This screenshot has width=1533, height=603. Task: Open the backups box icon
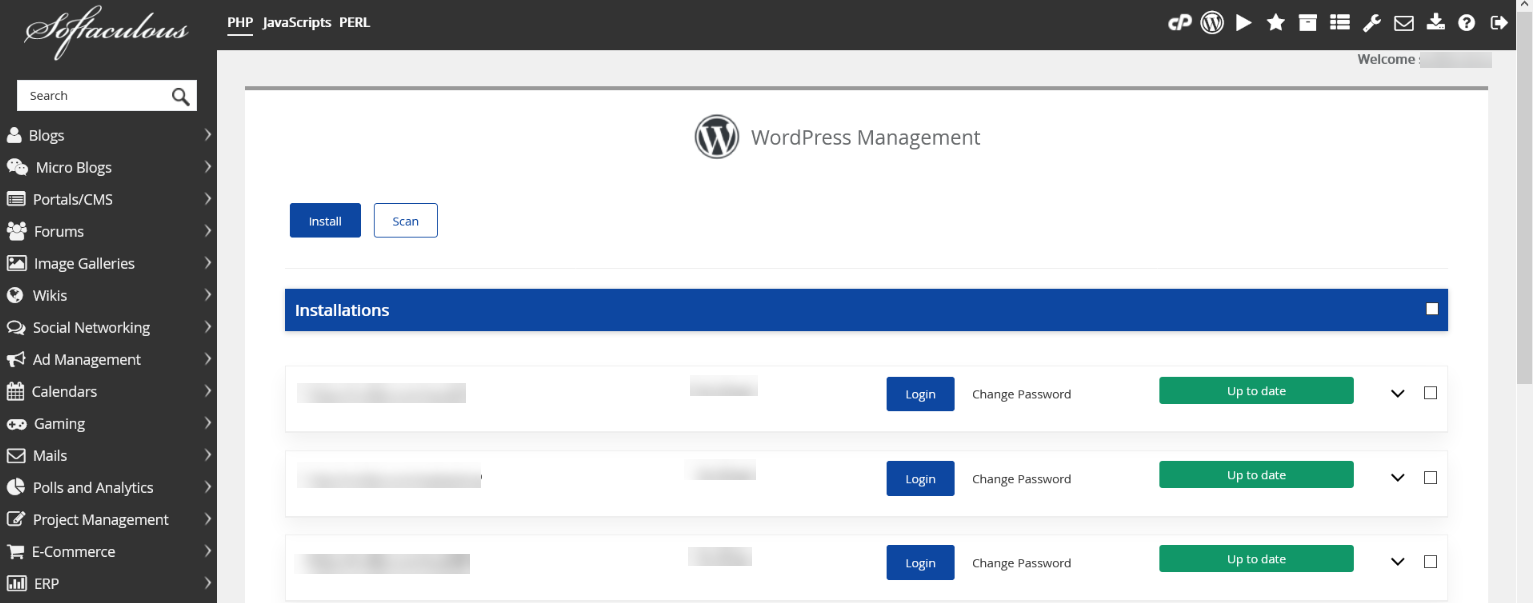1307,21
